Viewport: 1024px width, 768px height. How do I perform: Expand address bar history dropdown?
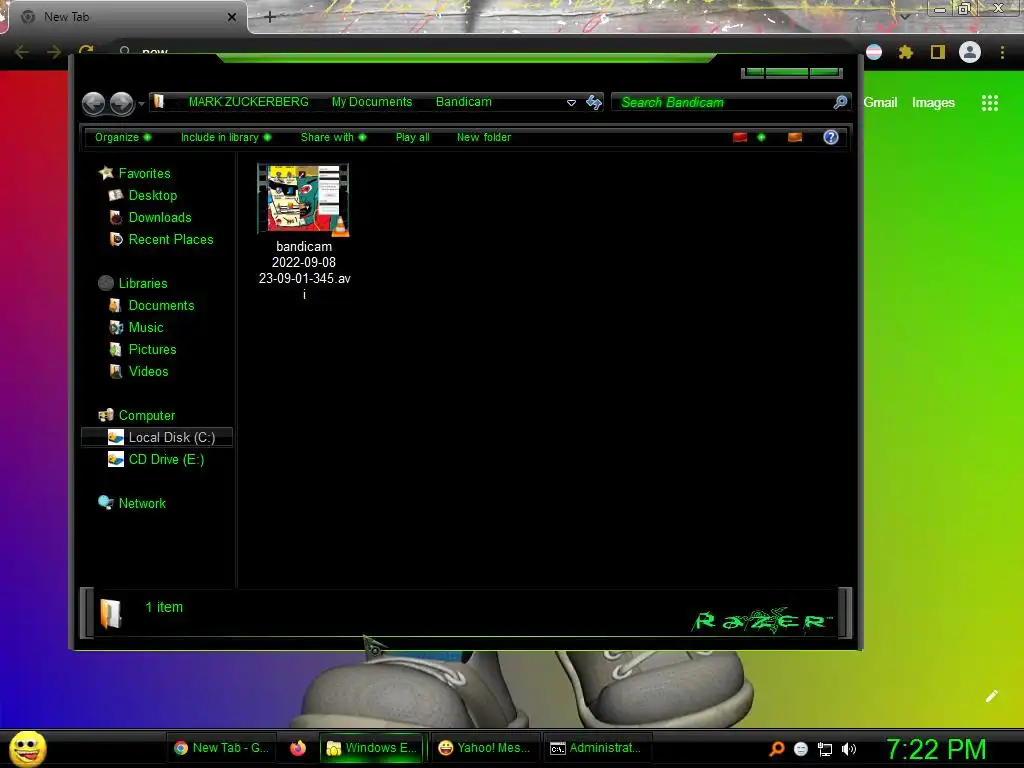(x=571, y=103)
